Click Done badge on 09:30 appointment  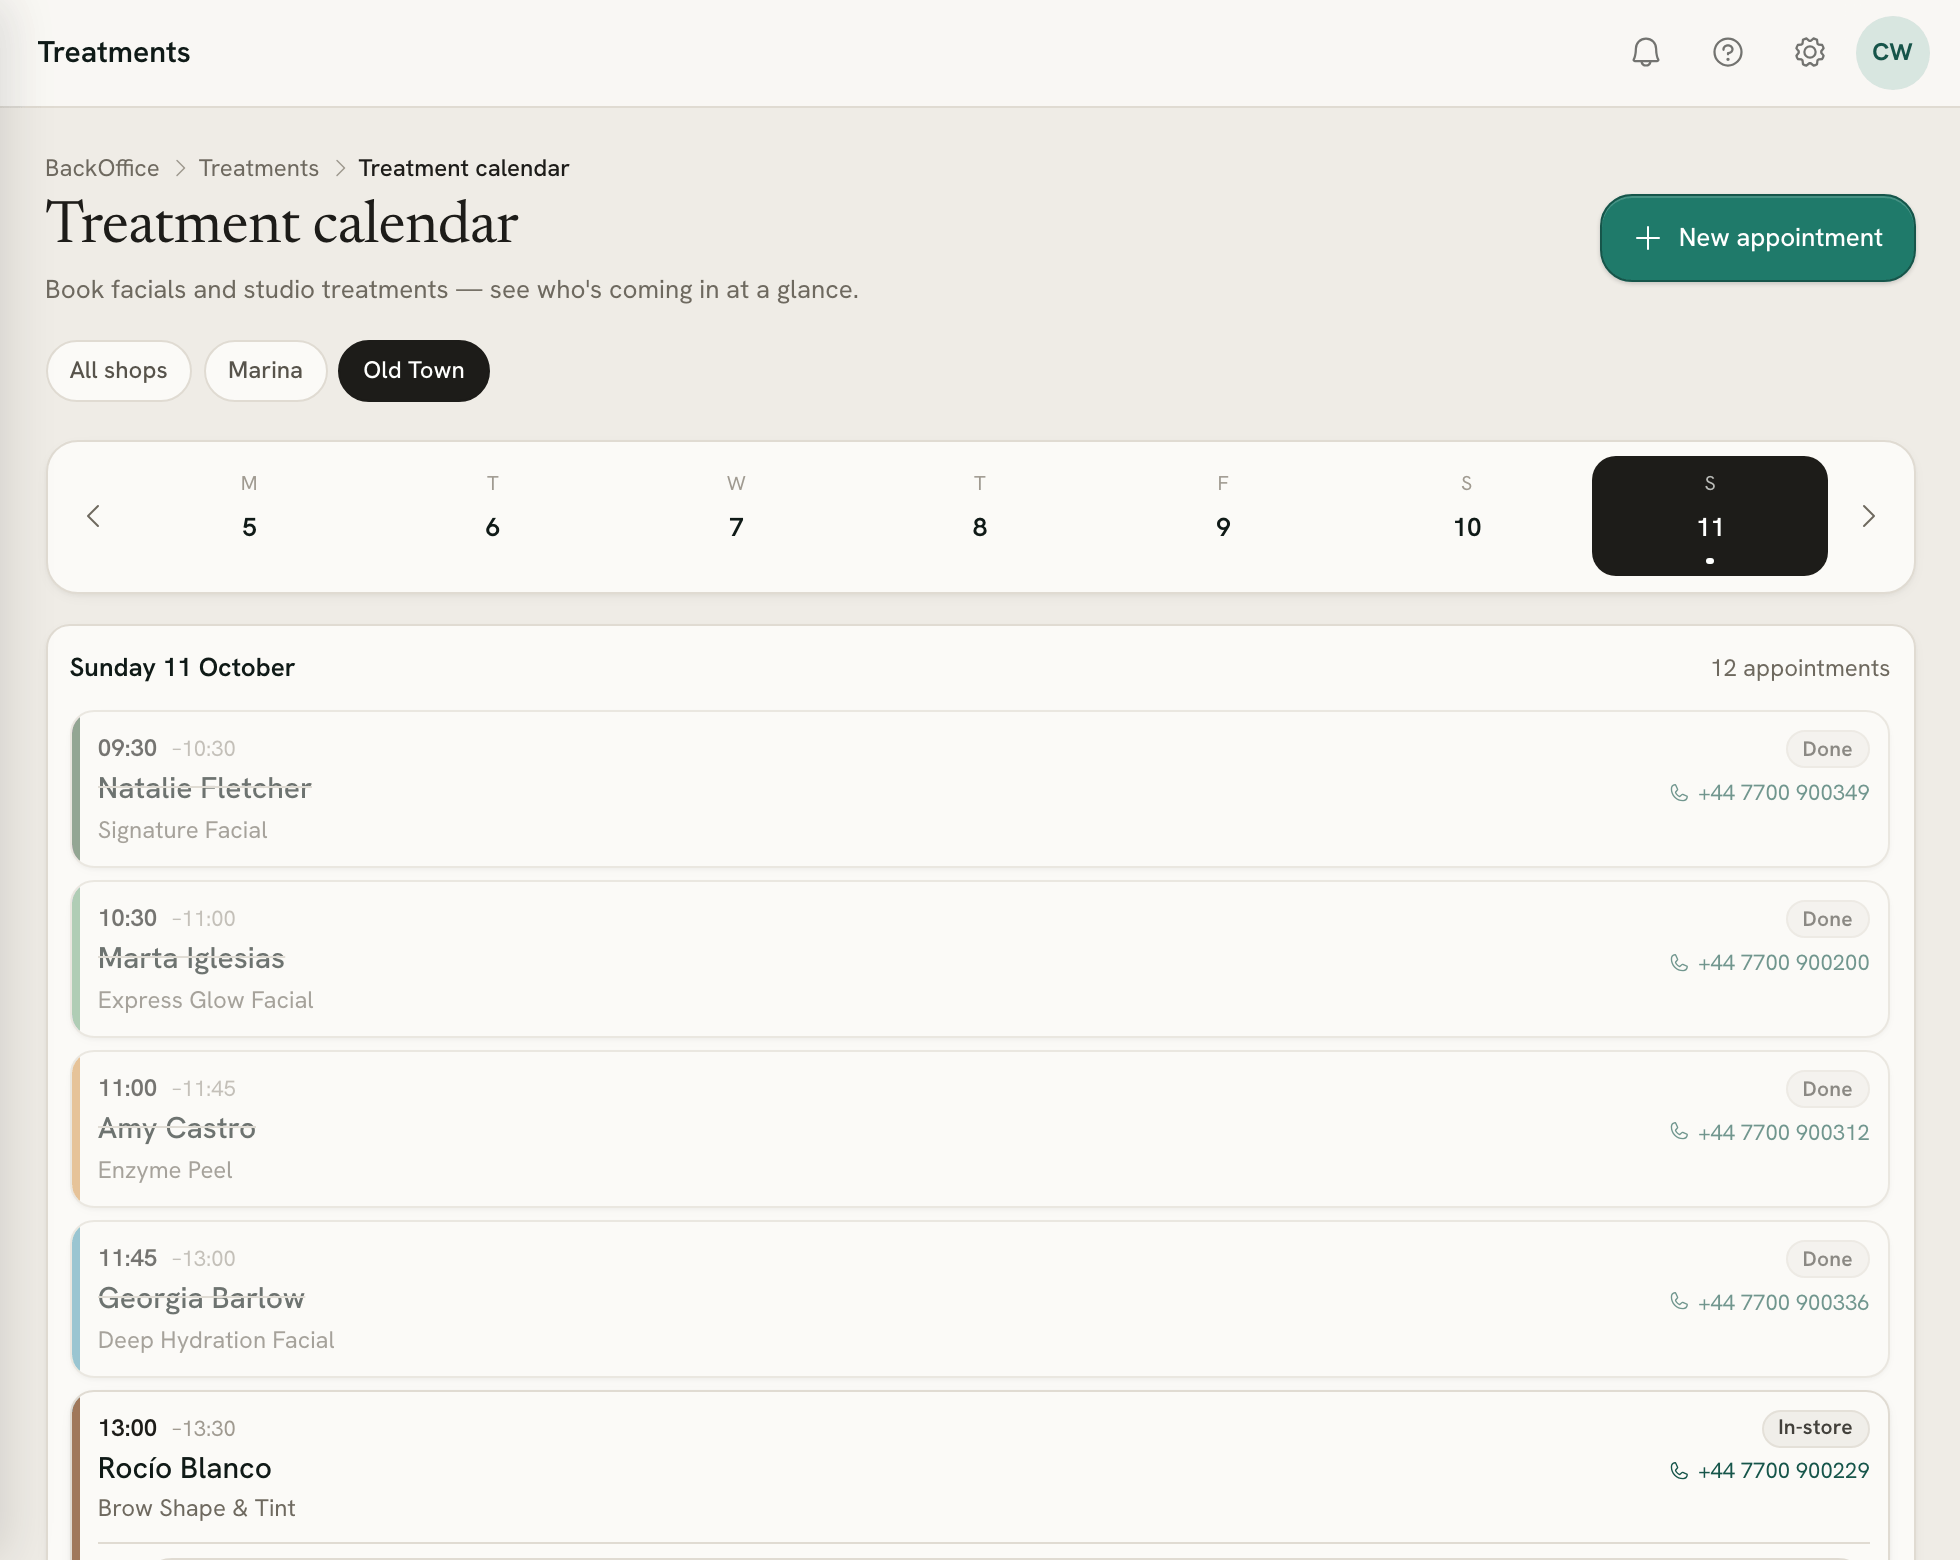click(x=1827, y=749)
